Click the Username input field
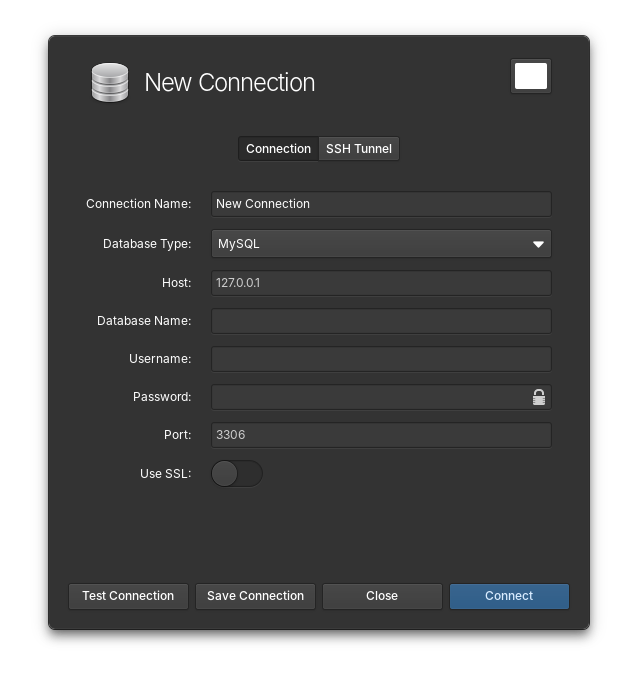 [381, 359]
